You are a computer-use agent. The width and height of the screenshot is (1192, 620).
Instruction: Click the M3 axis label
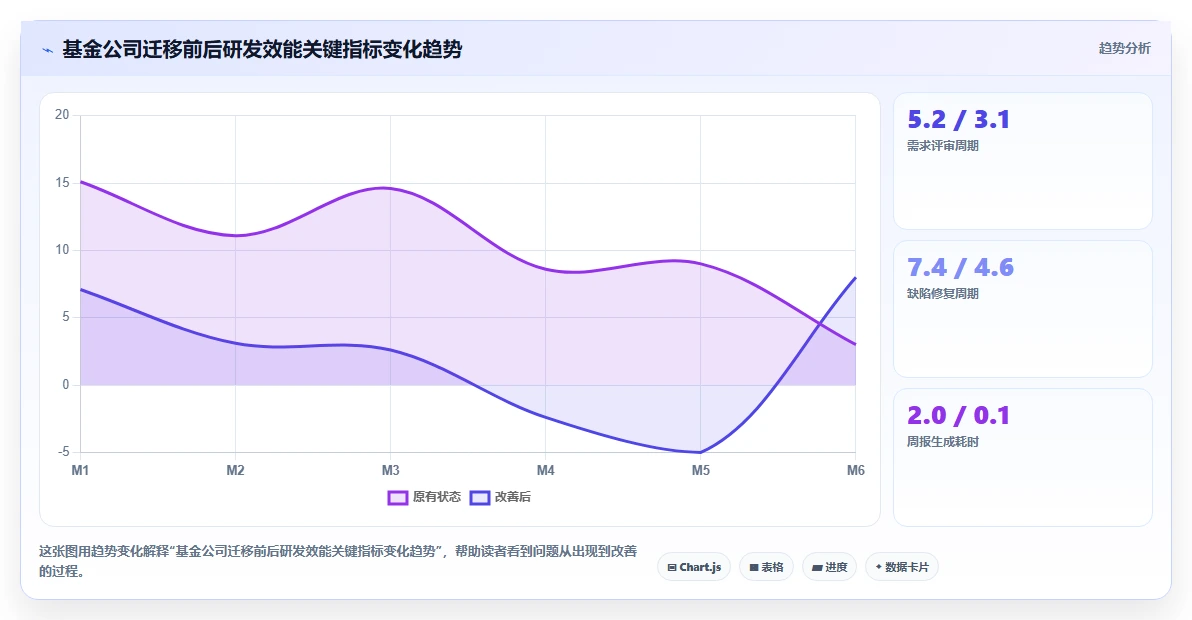pyautogui.click(x=390, y=470)
